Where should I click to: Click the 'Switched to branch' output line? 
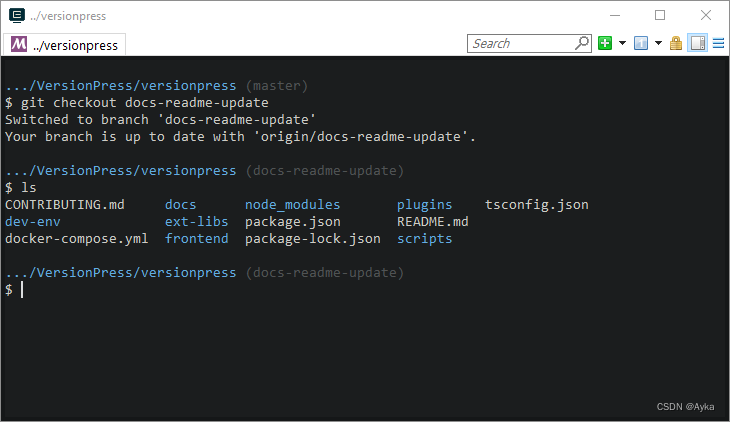click(160, 120)
